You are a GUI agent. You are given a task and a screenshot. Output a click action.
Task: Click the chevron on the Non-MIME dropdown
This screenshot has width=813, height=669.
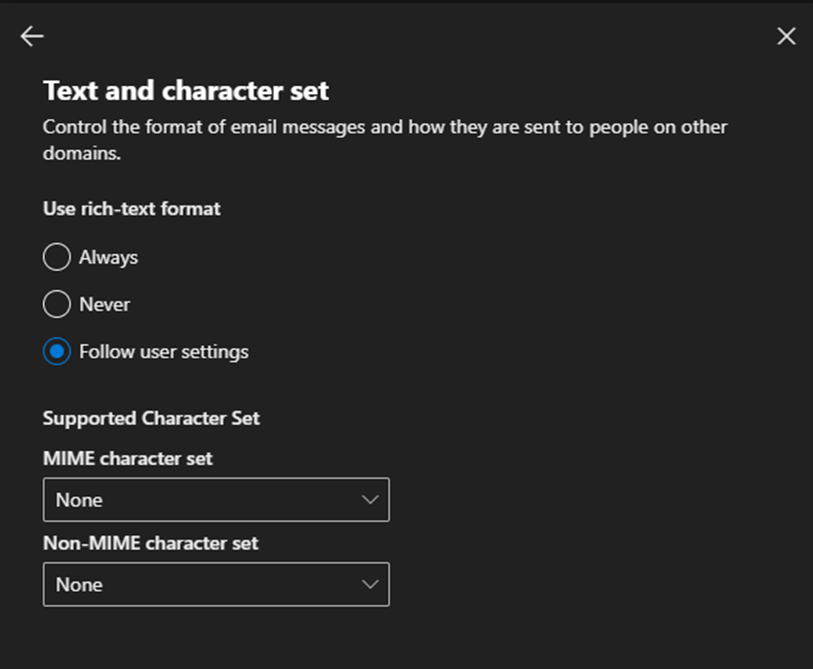[370, 584]
